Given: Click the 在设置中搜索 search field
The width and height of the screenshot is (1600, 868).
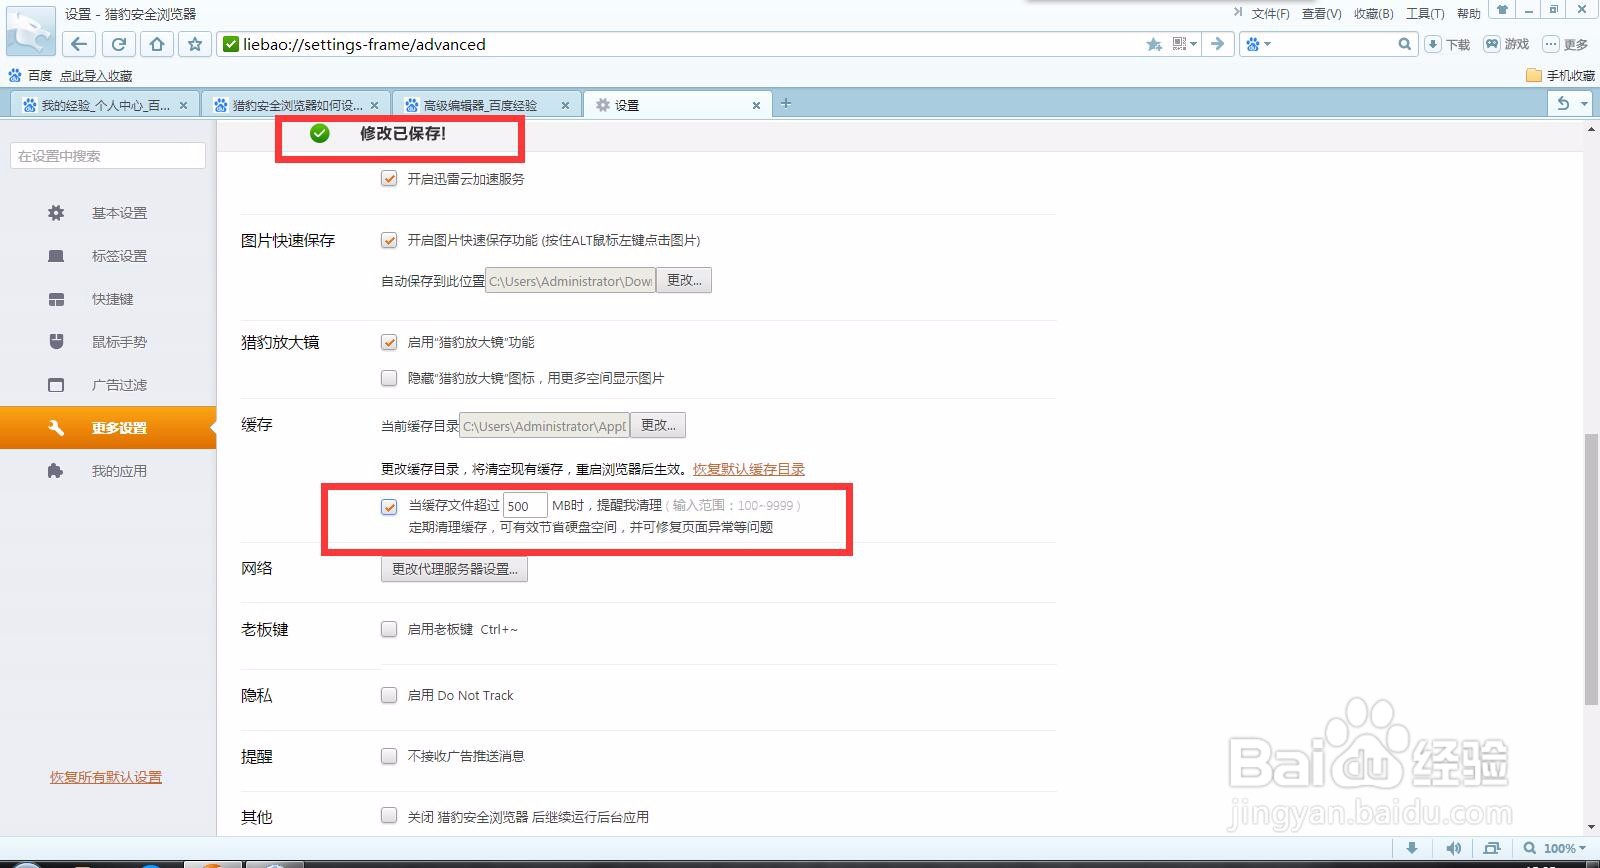Looking at the screenshot, I should coord(108,156).
